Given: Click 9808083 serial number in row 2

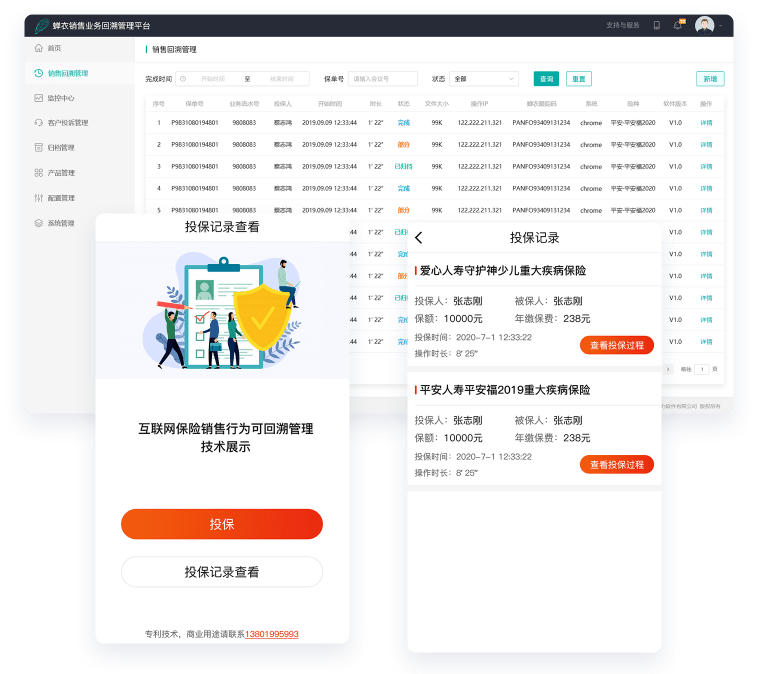Looking at the screenshot, I should (x=244, y=145).
